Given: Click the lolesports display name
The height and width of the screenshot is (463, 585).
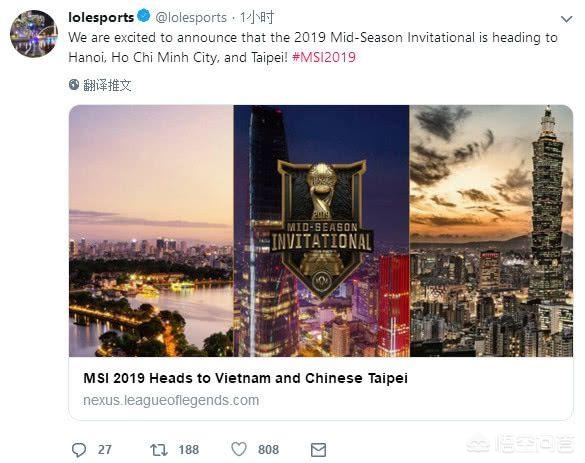Looking at the screenshot, I should [x=101, y=17].
